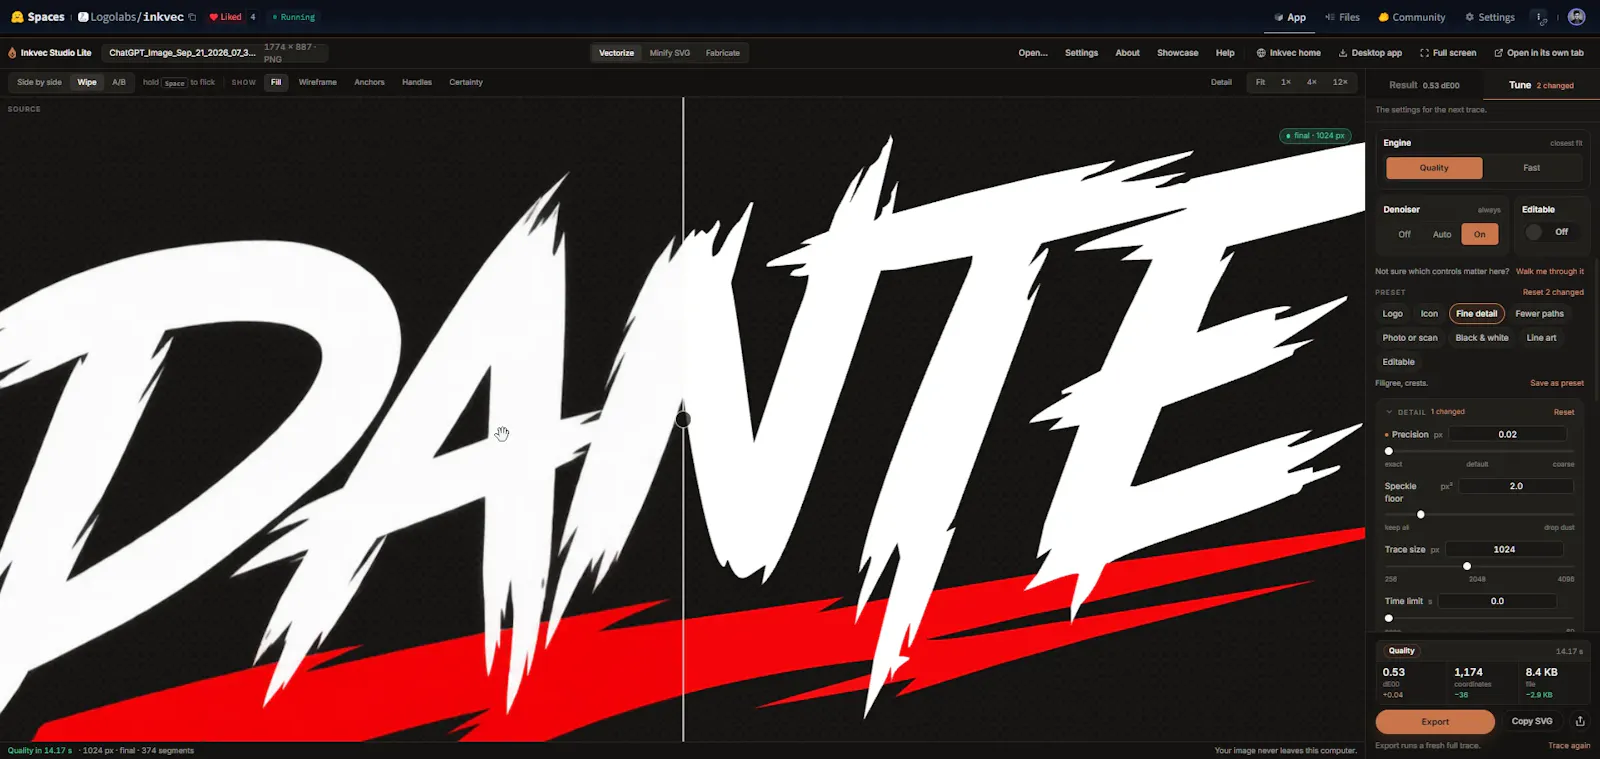This screenshot has width=1600, height=759.
Task: Download the Desktop app
Action: coord(1370,53)
